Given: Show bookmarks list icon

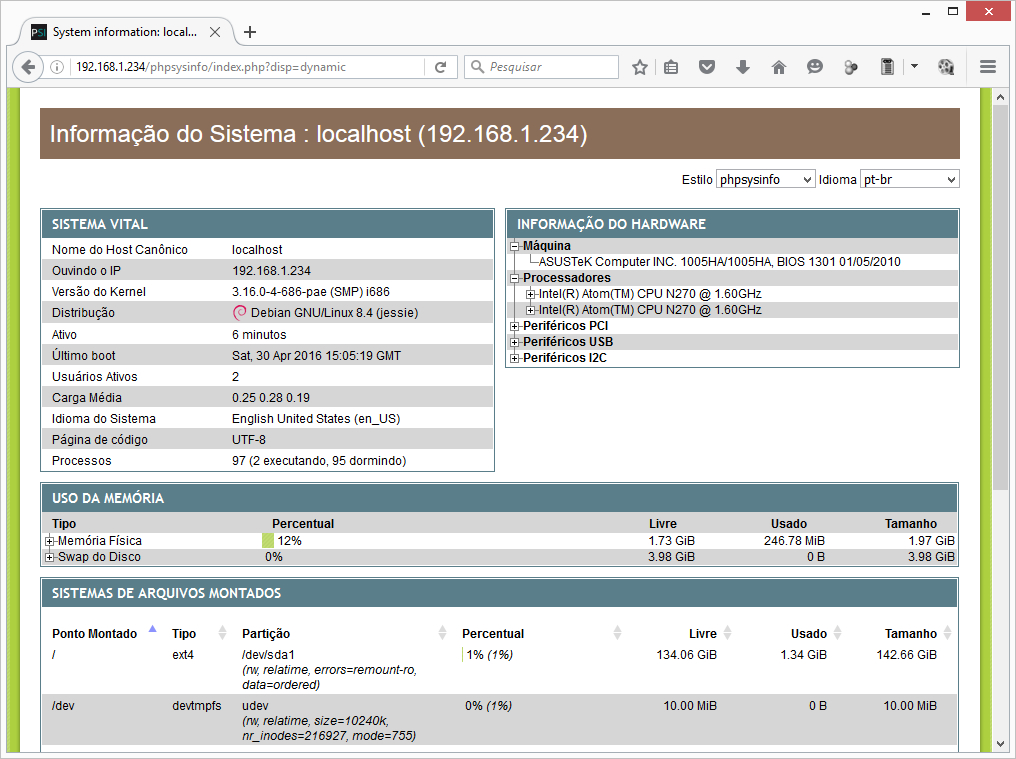Looking at the screenshot, I should 671,67.
